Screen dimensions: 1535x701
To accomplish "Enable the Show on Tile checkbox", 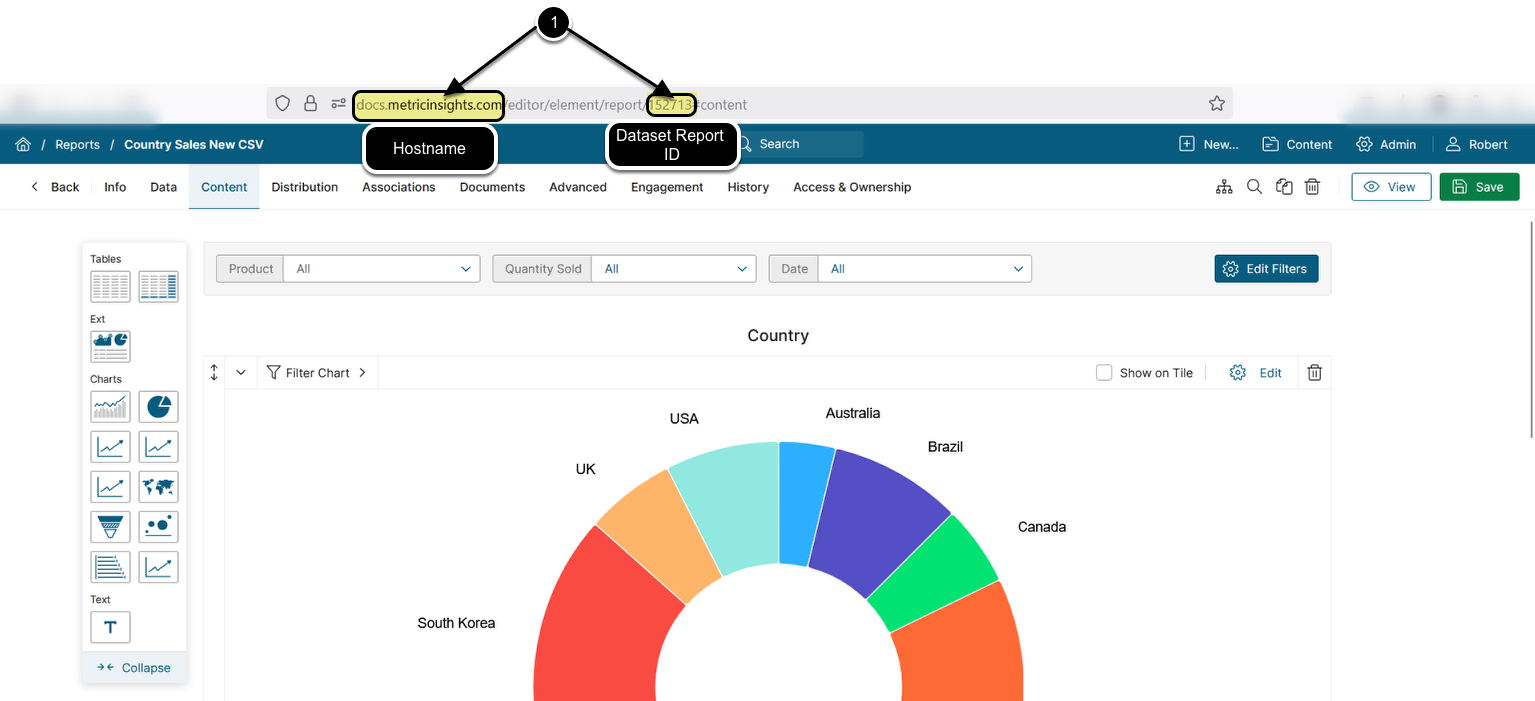I will coord(1104,373).
